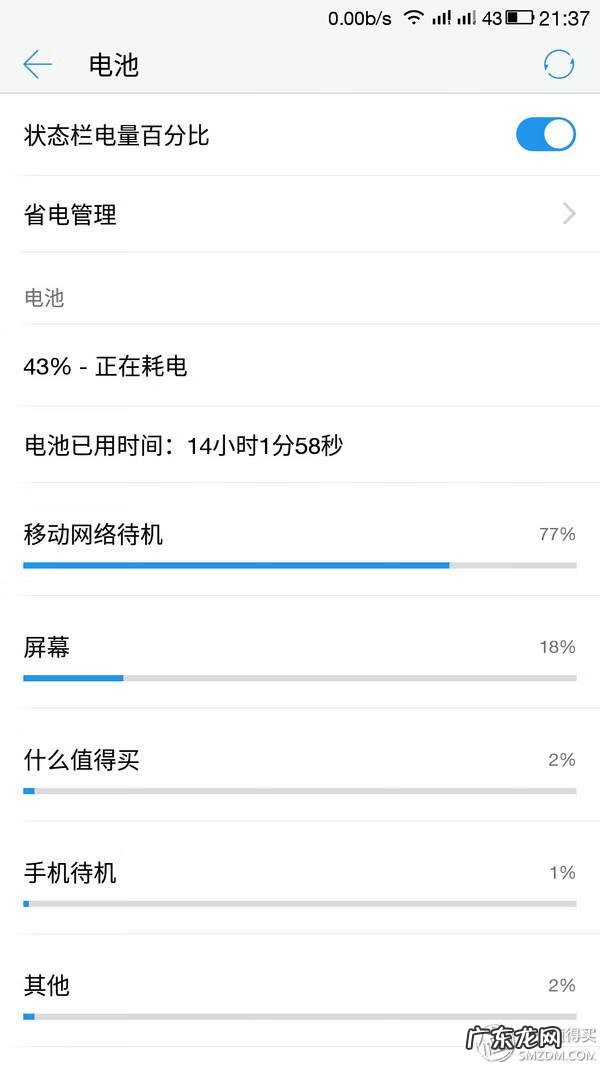Open 省电管理 via its chevron arrow

pos(568,214)
